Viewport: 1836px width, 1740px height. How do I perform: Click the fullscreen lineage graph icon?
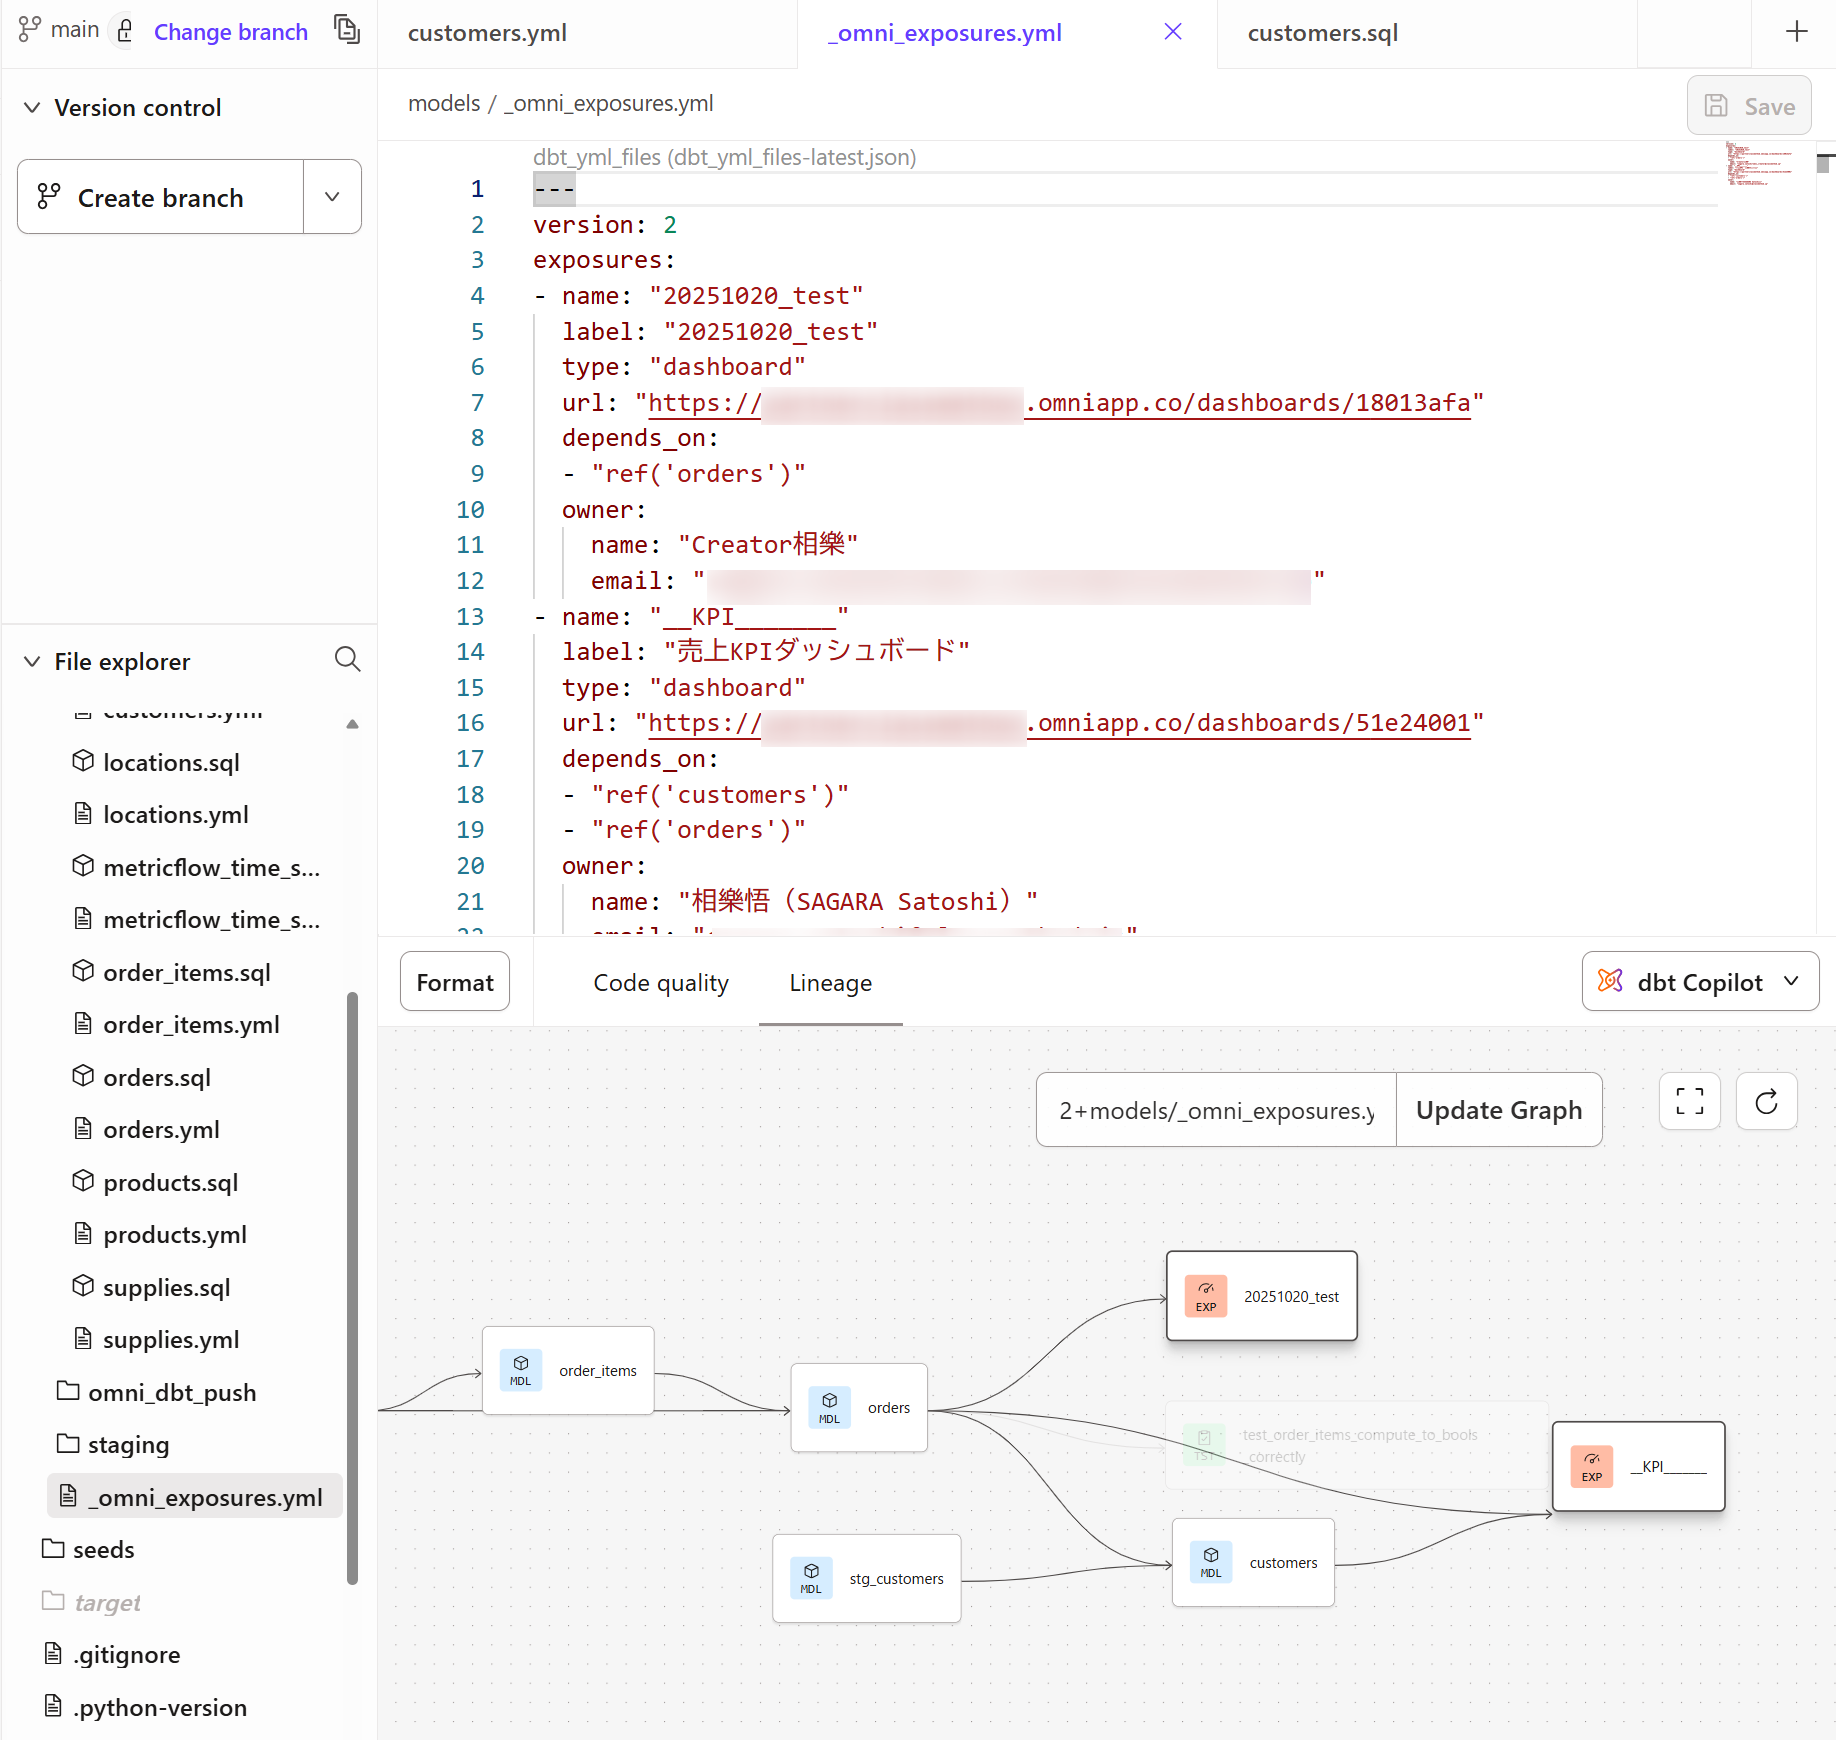(x=1689, y=1101)
